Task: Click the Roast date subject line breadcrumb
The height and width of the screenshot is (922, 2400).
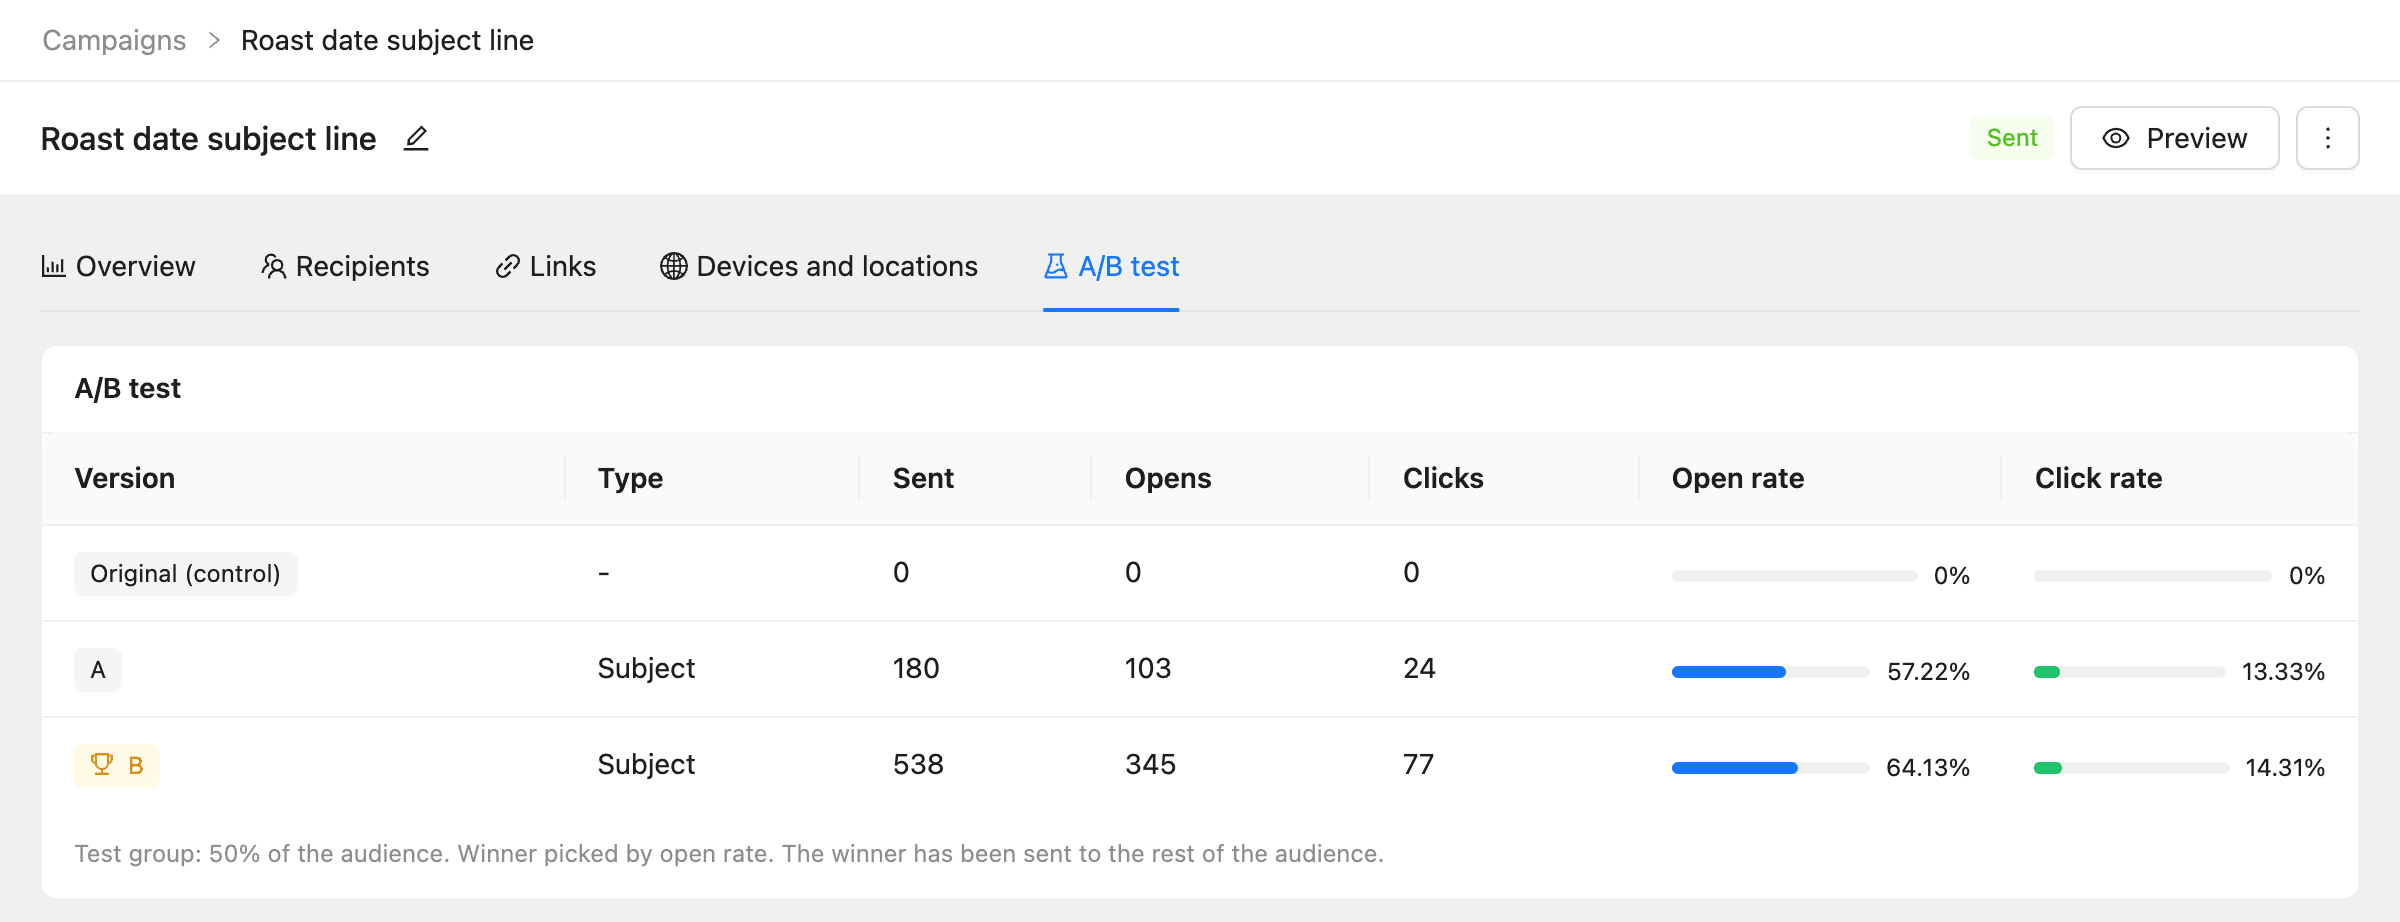Action: 387,40
